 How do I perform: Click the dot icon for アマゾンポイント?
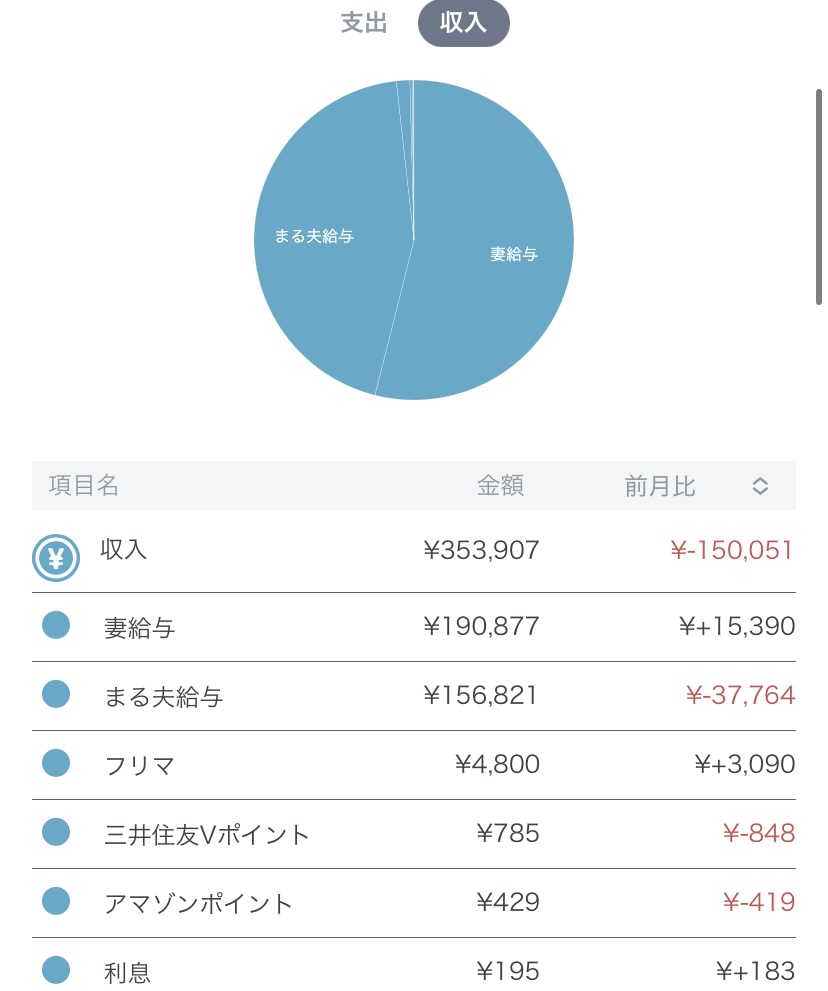[56, 902]
